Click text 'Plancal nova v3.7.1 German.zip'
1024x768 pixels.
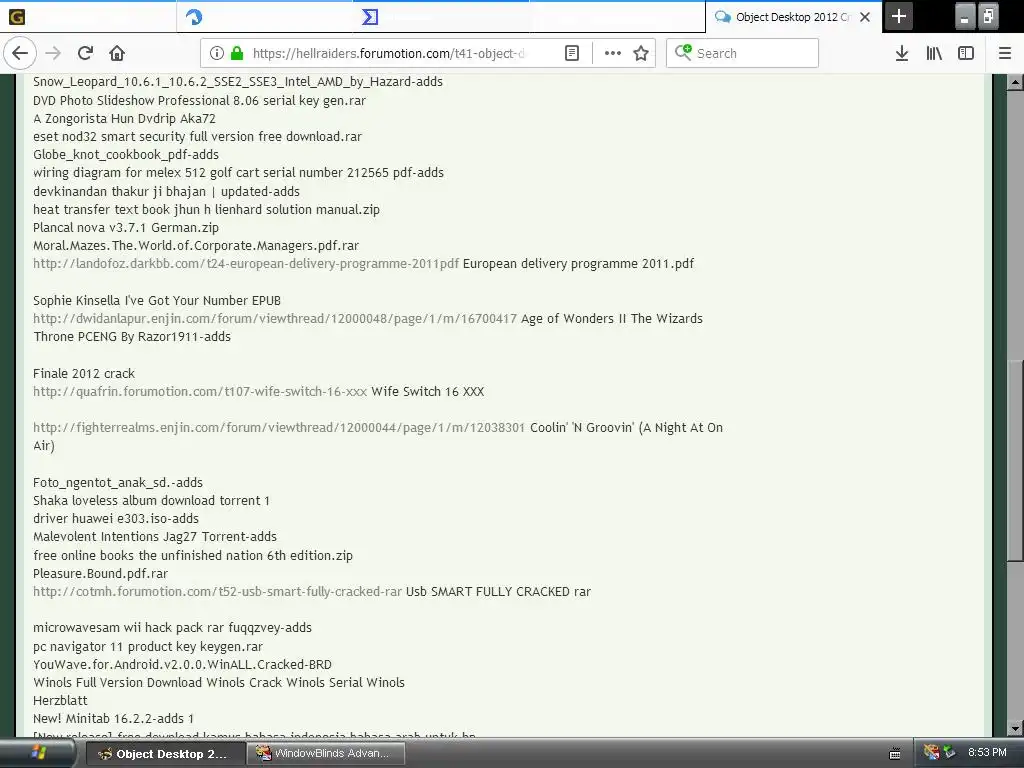click(x=126, y=228)
